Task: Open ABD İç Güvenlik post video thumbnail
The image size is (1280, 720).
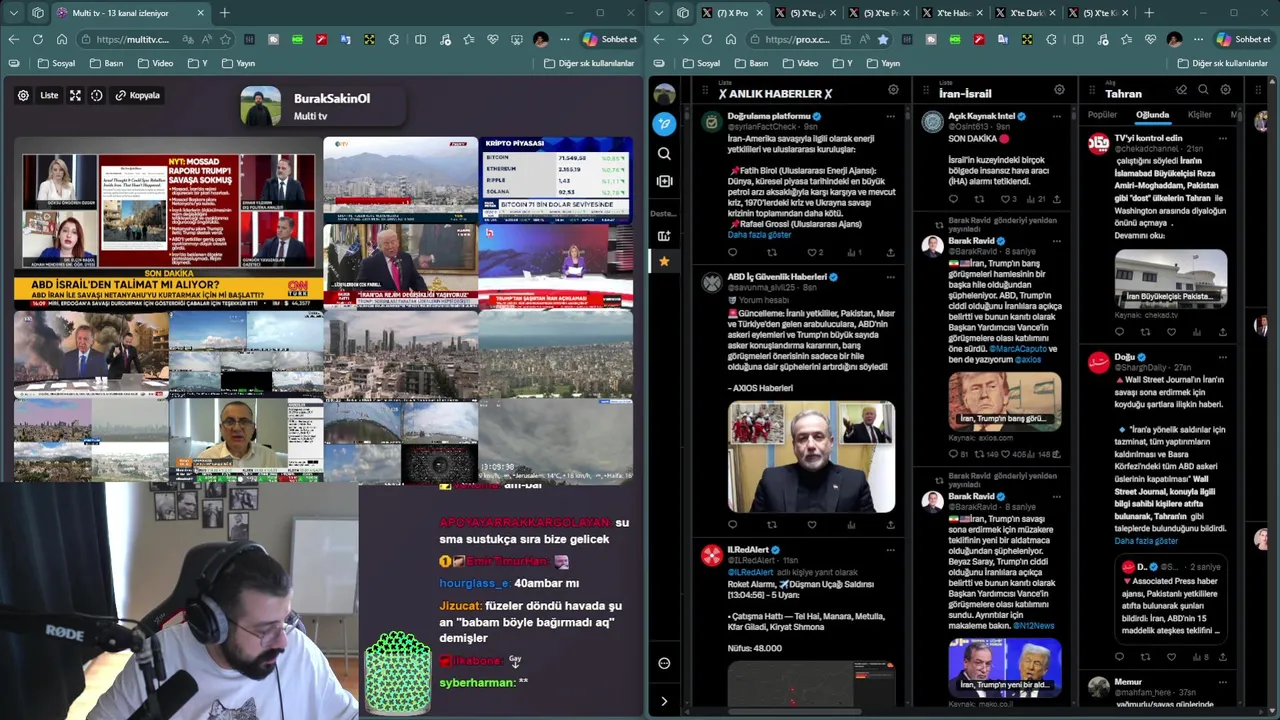Action: (x=811, y=457)
